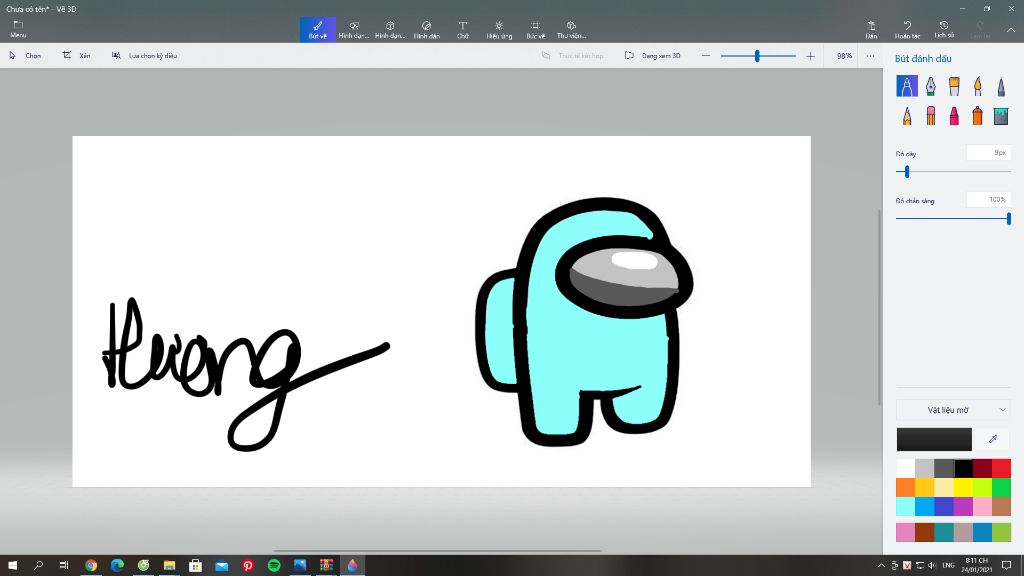Viewport: 1024px width, 576px height.
Task: Click the current color preview box
Action: point(934,440)
